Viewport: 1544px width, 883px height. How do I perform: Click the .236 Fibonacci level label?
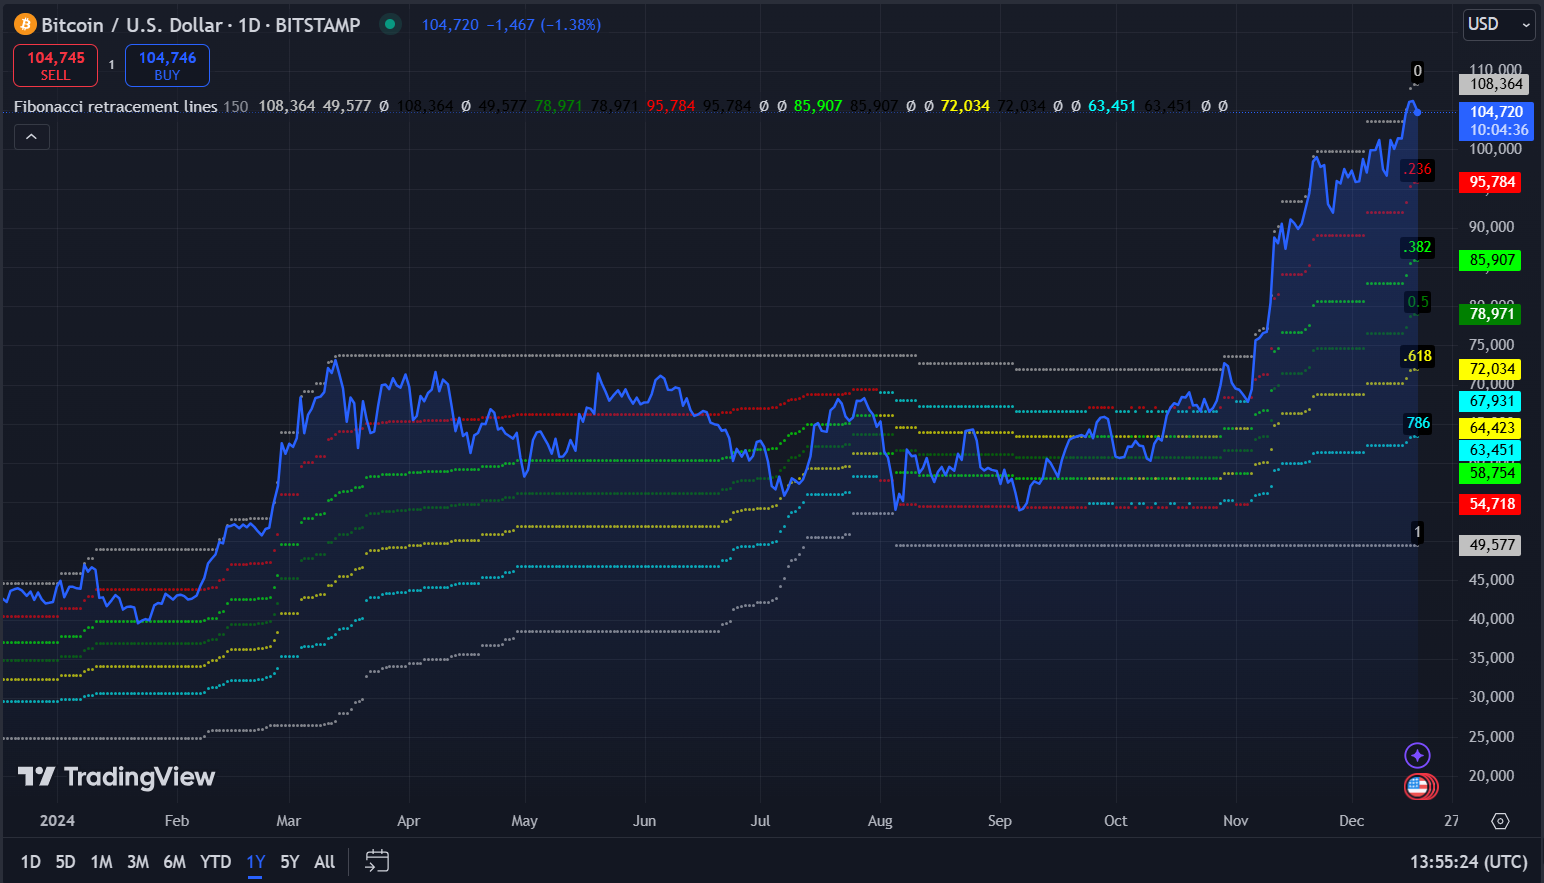coord(1418,169)
